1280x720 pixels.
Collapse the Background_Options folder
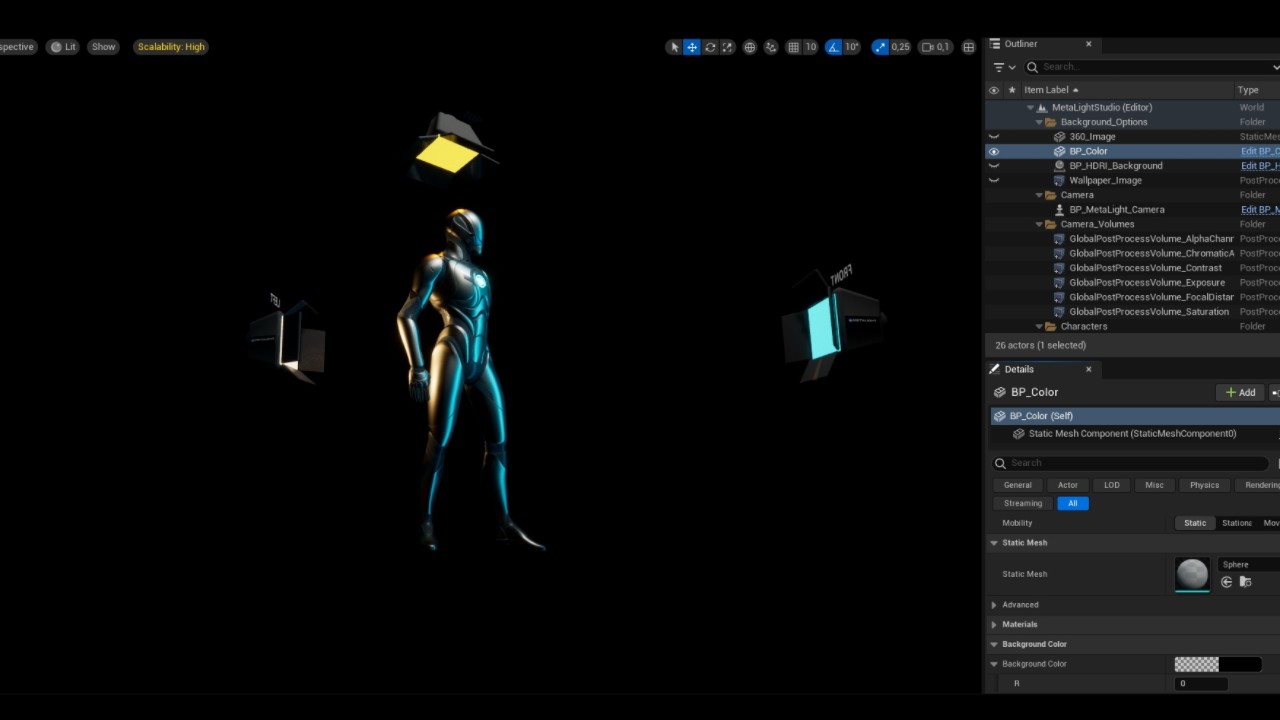point(1039,122)
